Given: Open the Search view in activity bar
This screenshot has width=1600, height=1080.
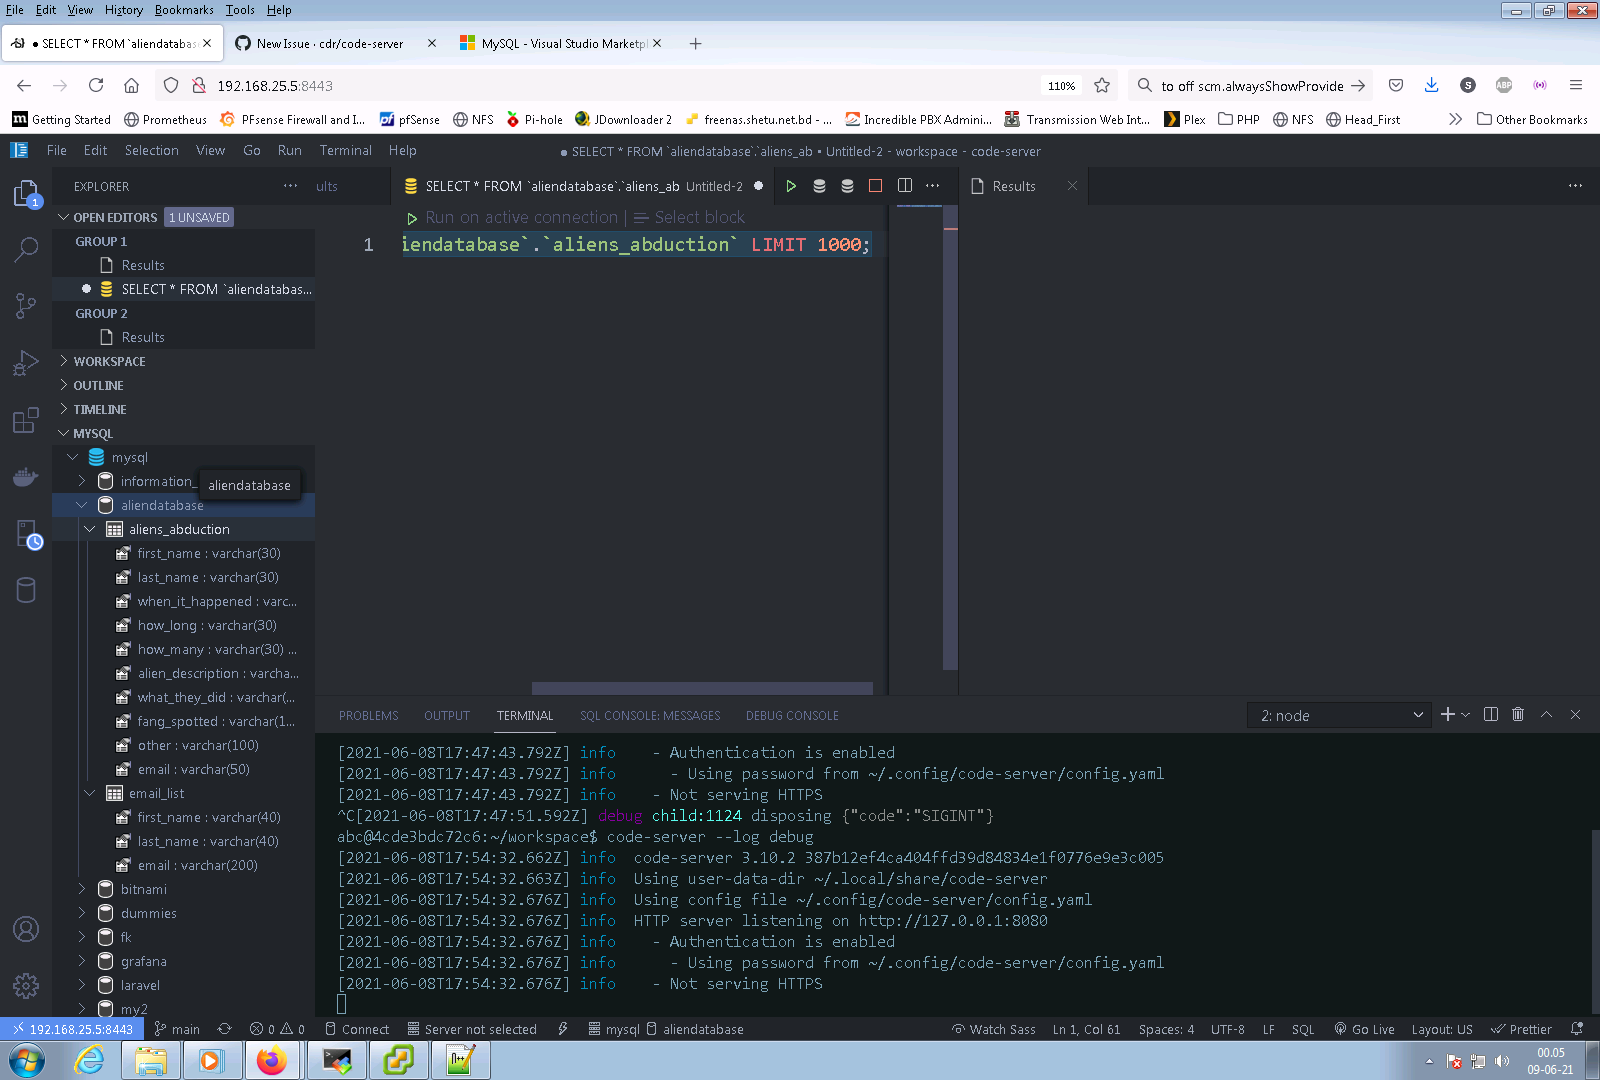Looking at the screenshot, I should tap(26, 250).
